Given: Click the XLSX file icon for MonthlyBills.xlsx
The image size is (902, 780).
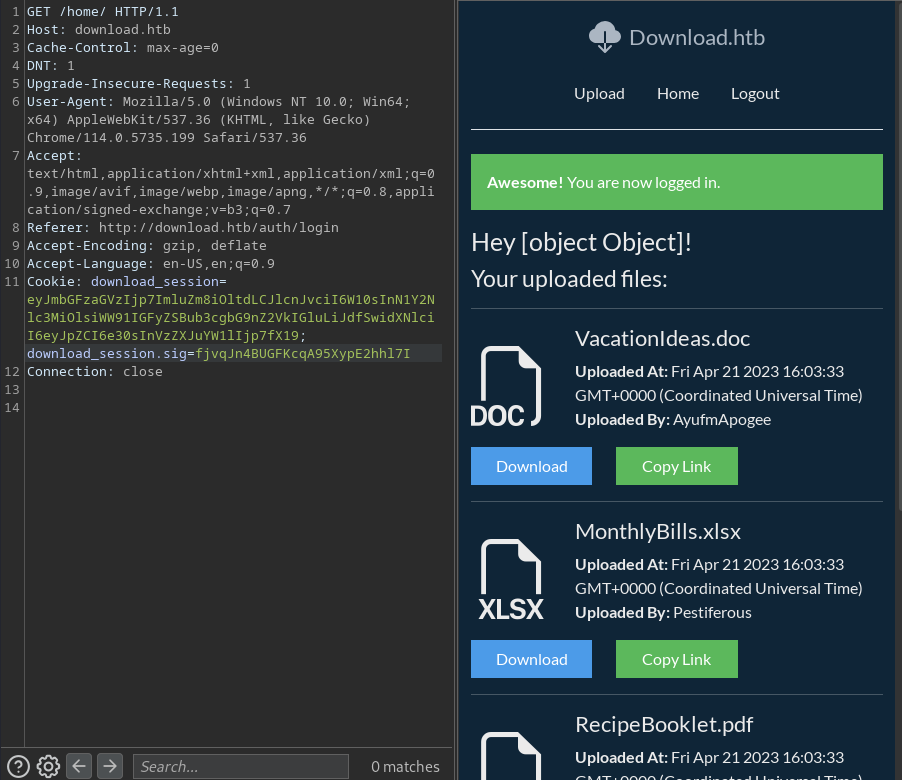Looking at the screenshot, I should click(x=511, y=580).
